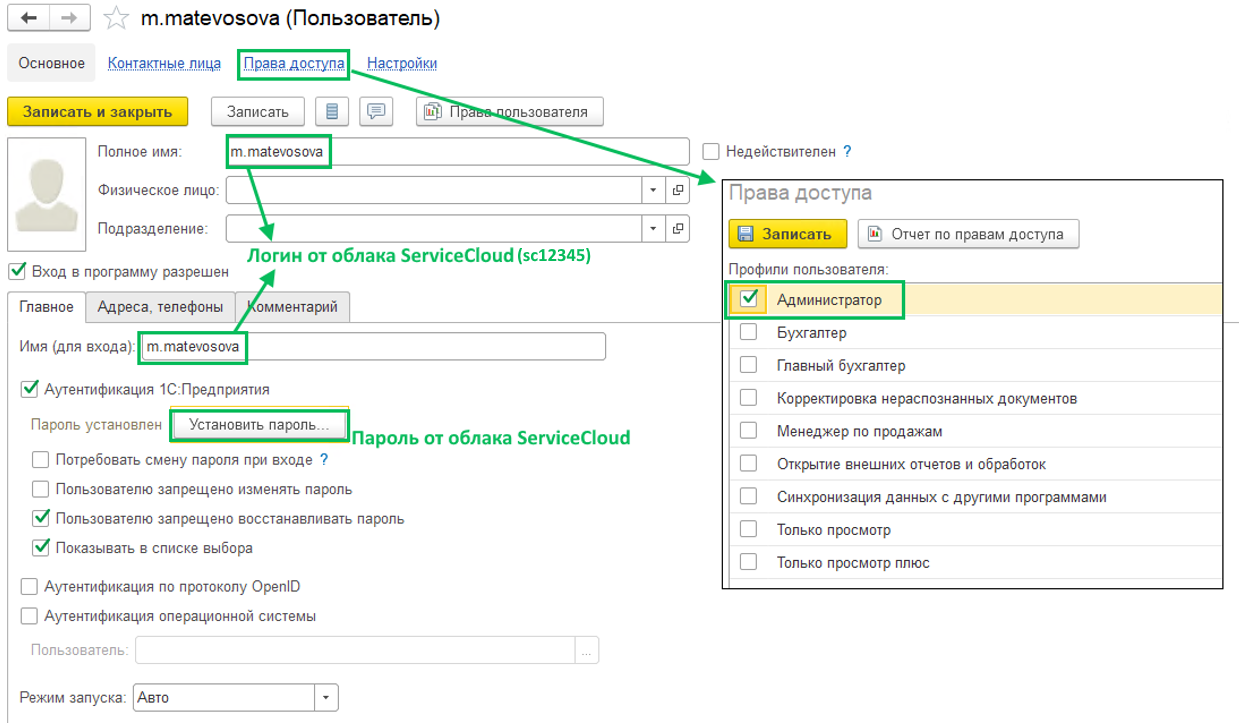Enable Потребовать смену пароля при входе
Viewport: 1239px width, 723px height.
41,460
